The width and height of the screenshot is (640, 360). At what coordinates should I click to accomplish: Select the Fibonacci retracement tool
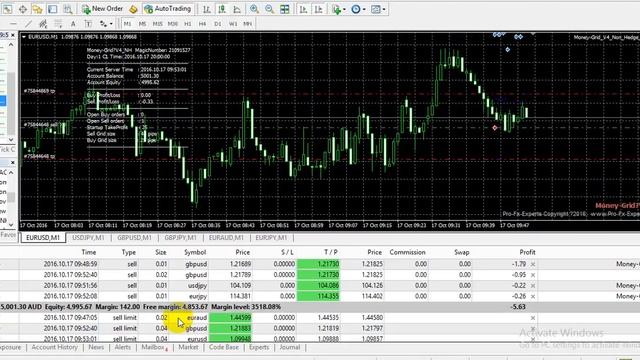click(x=58, y=24)
